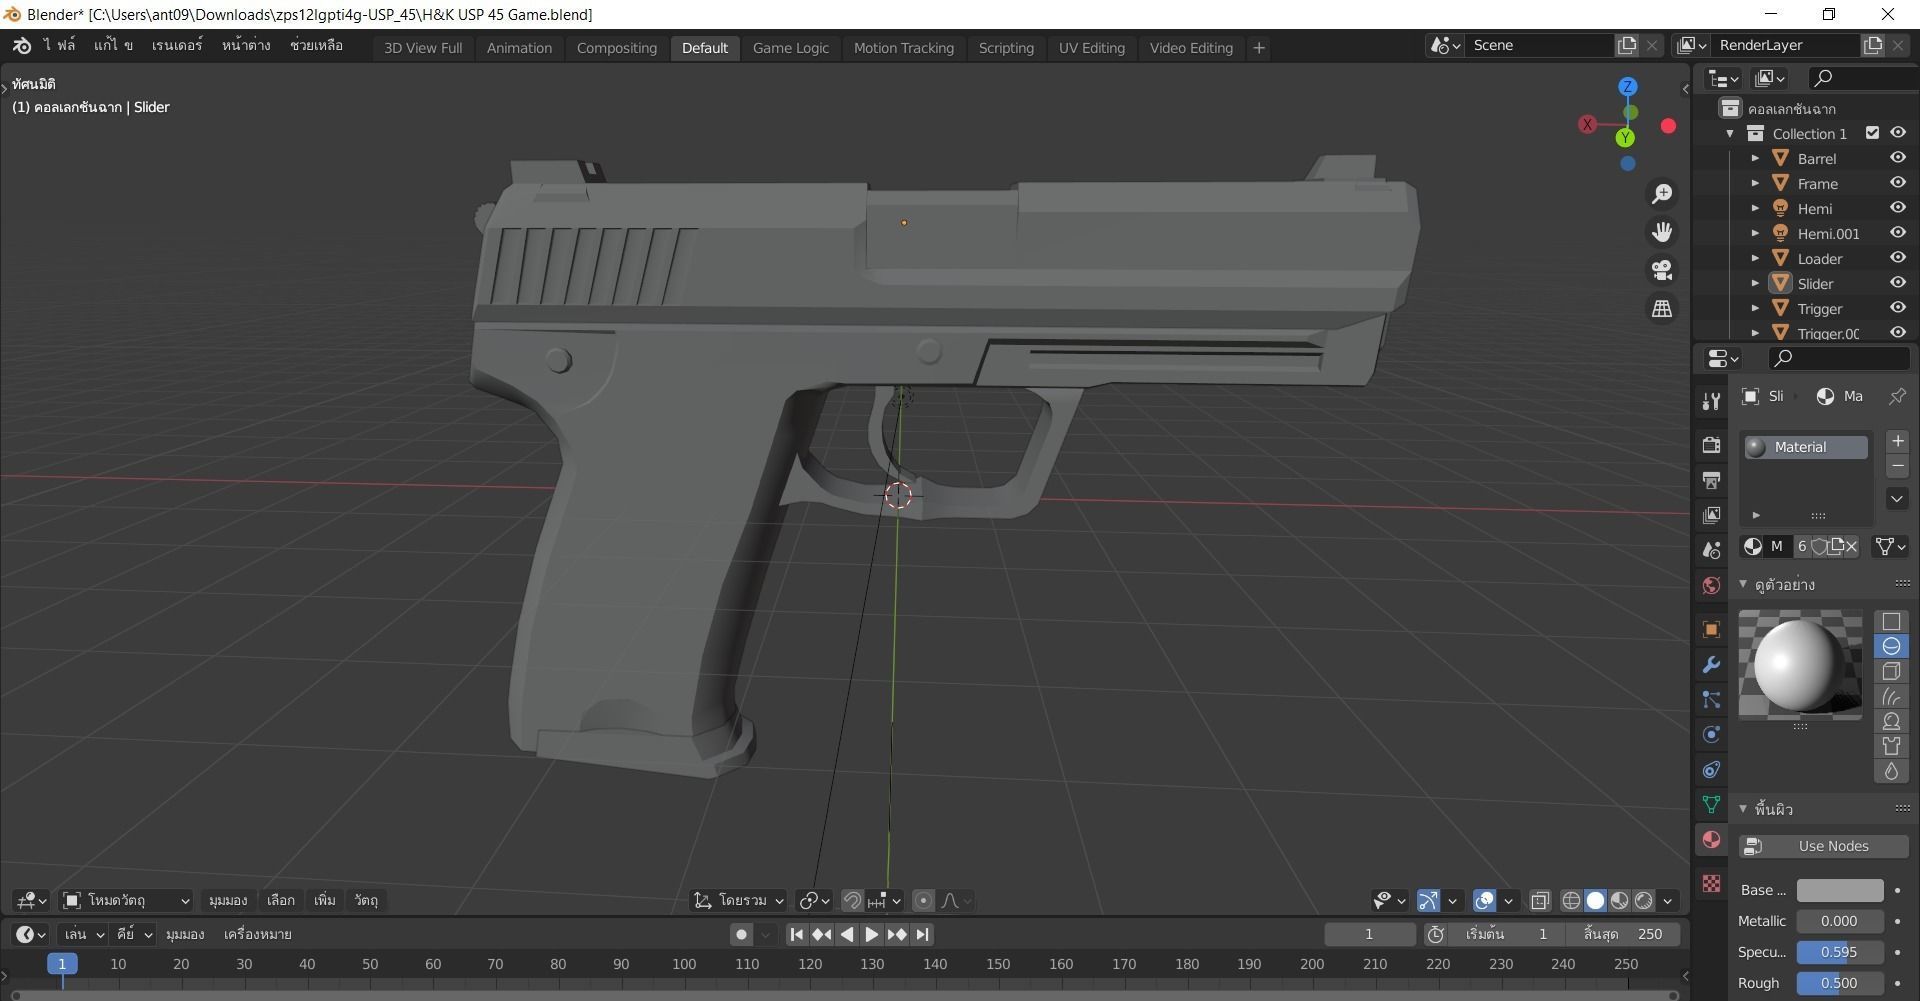
Task: Hide the Frame object with eye icon
Action: [1897, 183]
